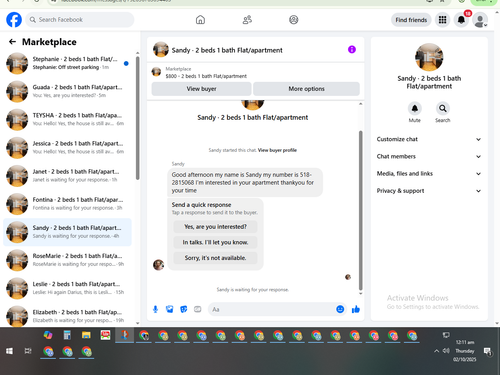The width and height of the screenshot is (500, 375).
Task: Open the Janet conversation
Action: click(67, 176)
